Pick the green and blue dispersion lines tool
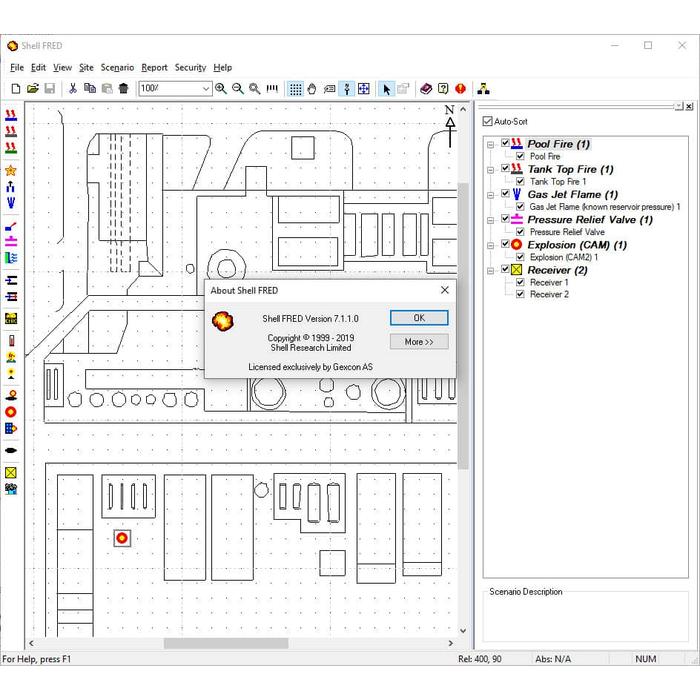 tap(11, 258)
